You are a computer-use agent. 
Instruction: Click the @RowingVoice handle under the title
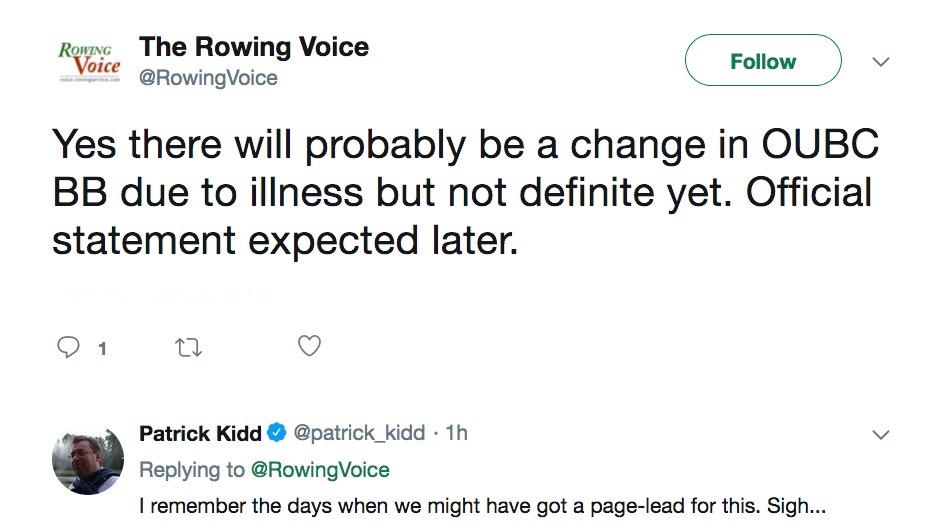pyautogui.click(x=209, y=77)
